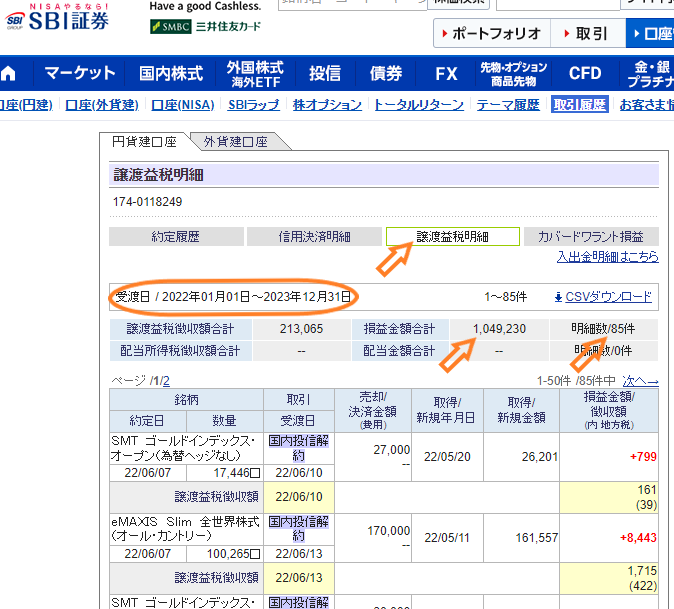Go to 口座(NISA) link

pyautogui.click(x=183, y=105)
